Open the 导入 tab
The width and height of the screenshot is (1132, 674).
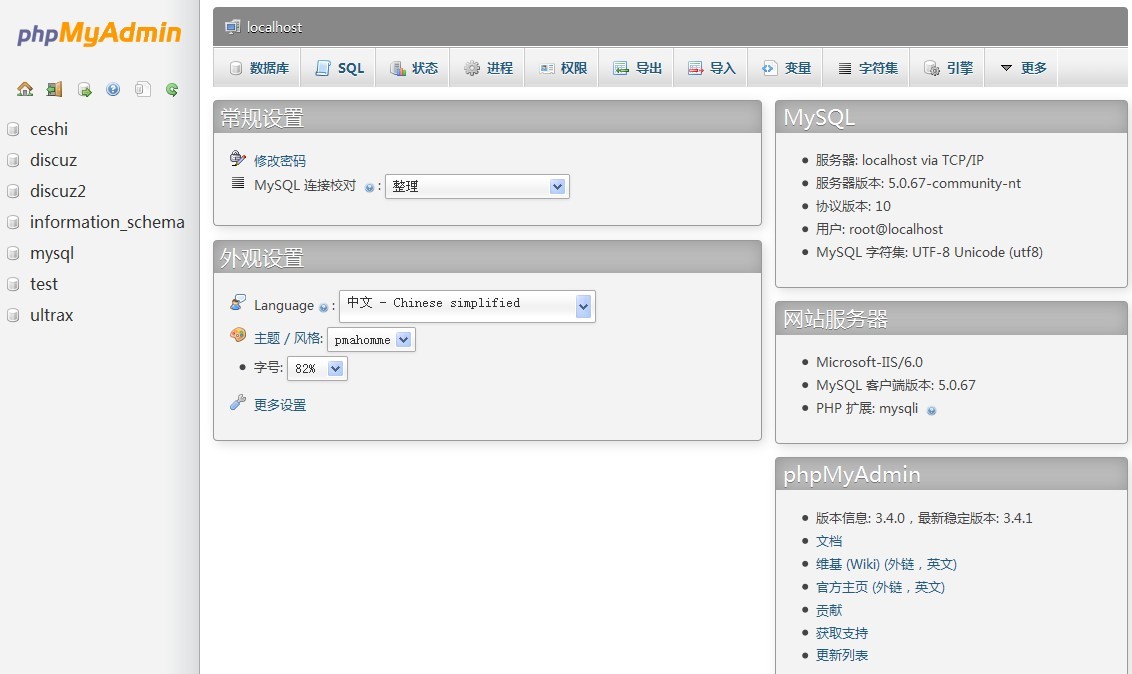(712, 68)
